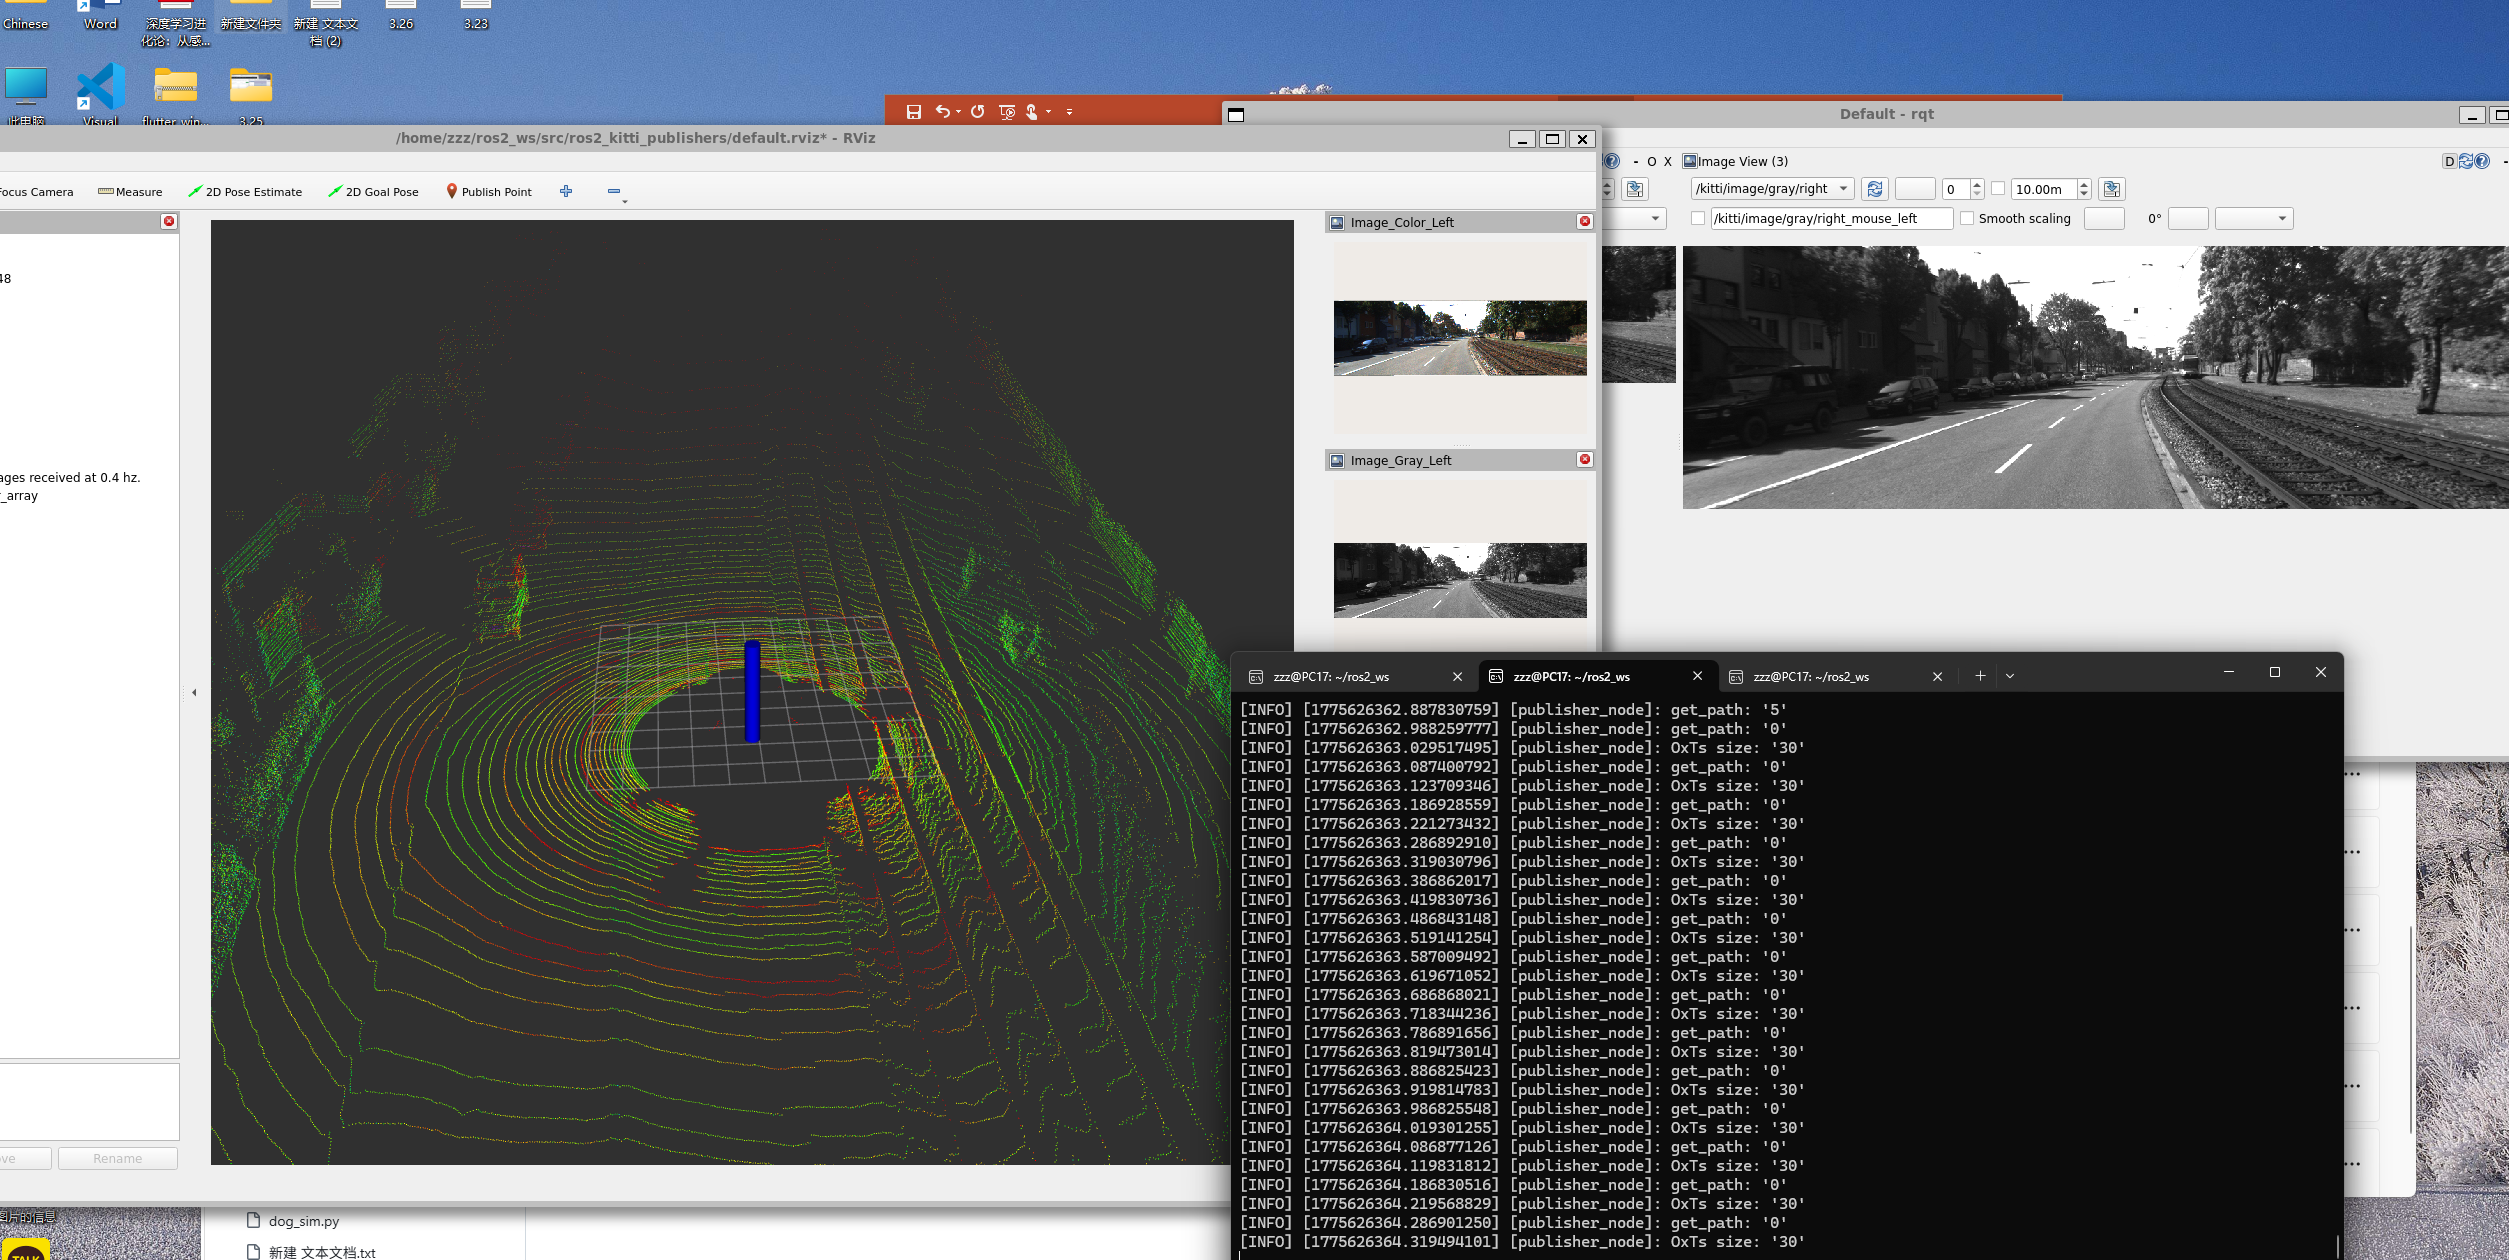This screenshot has height=1260, width=2509.
Task: Click the help icon left of Image View (3)
Action: tap(1611, 161)
